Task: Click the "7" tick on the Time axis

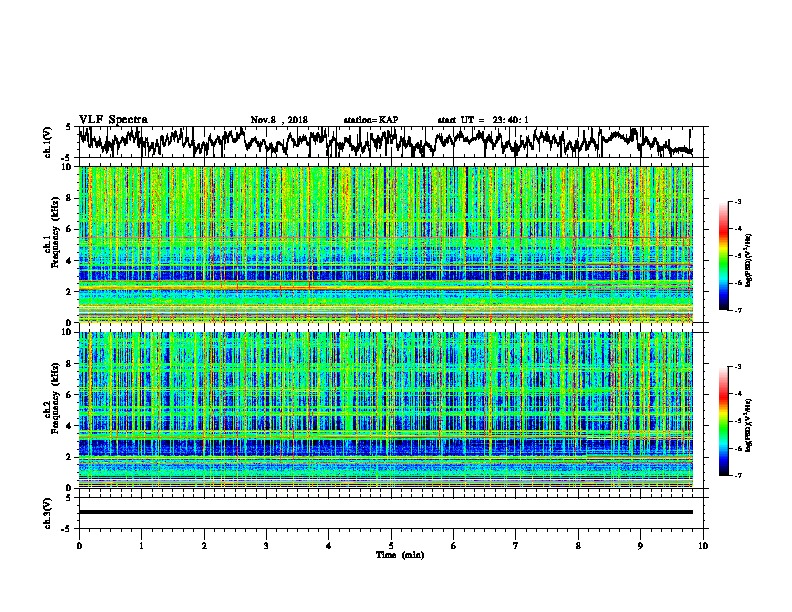Action: 516,546
